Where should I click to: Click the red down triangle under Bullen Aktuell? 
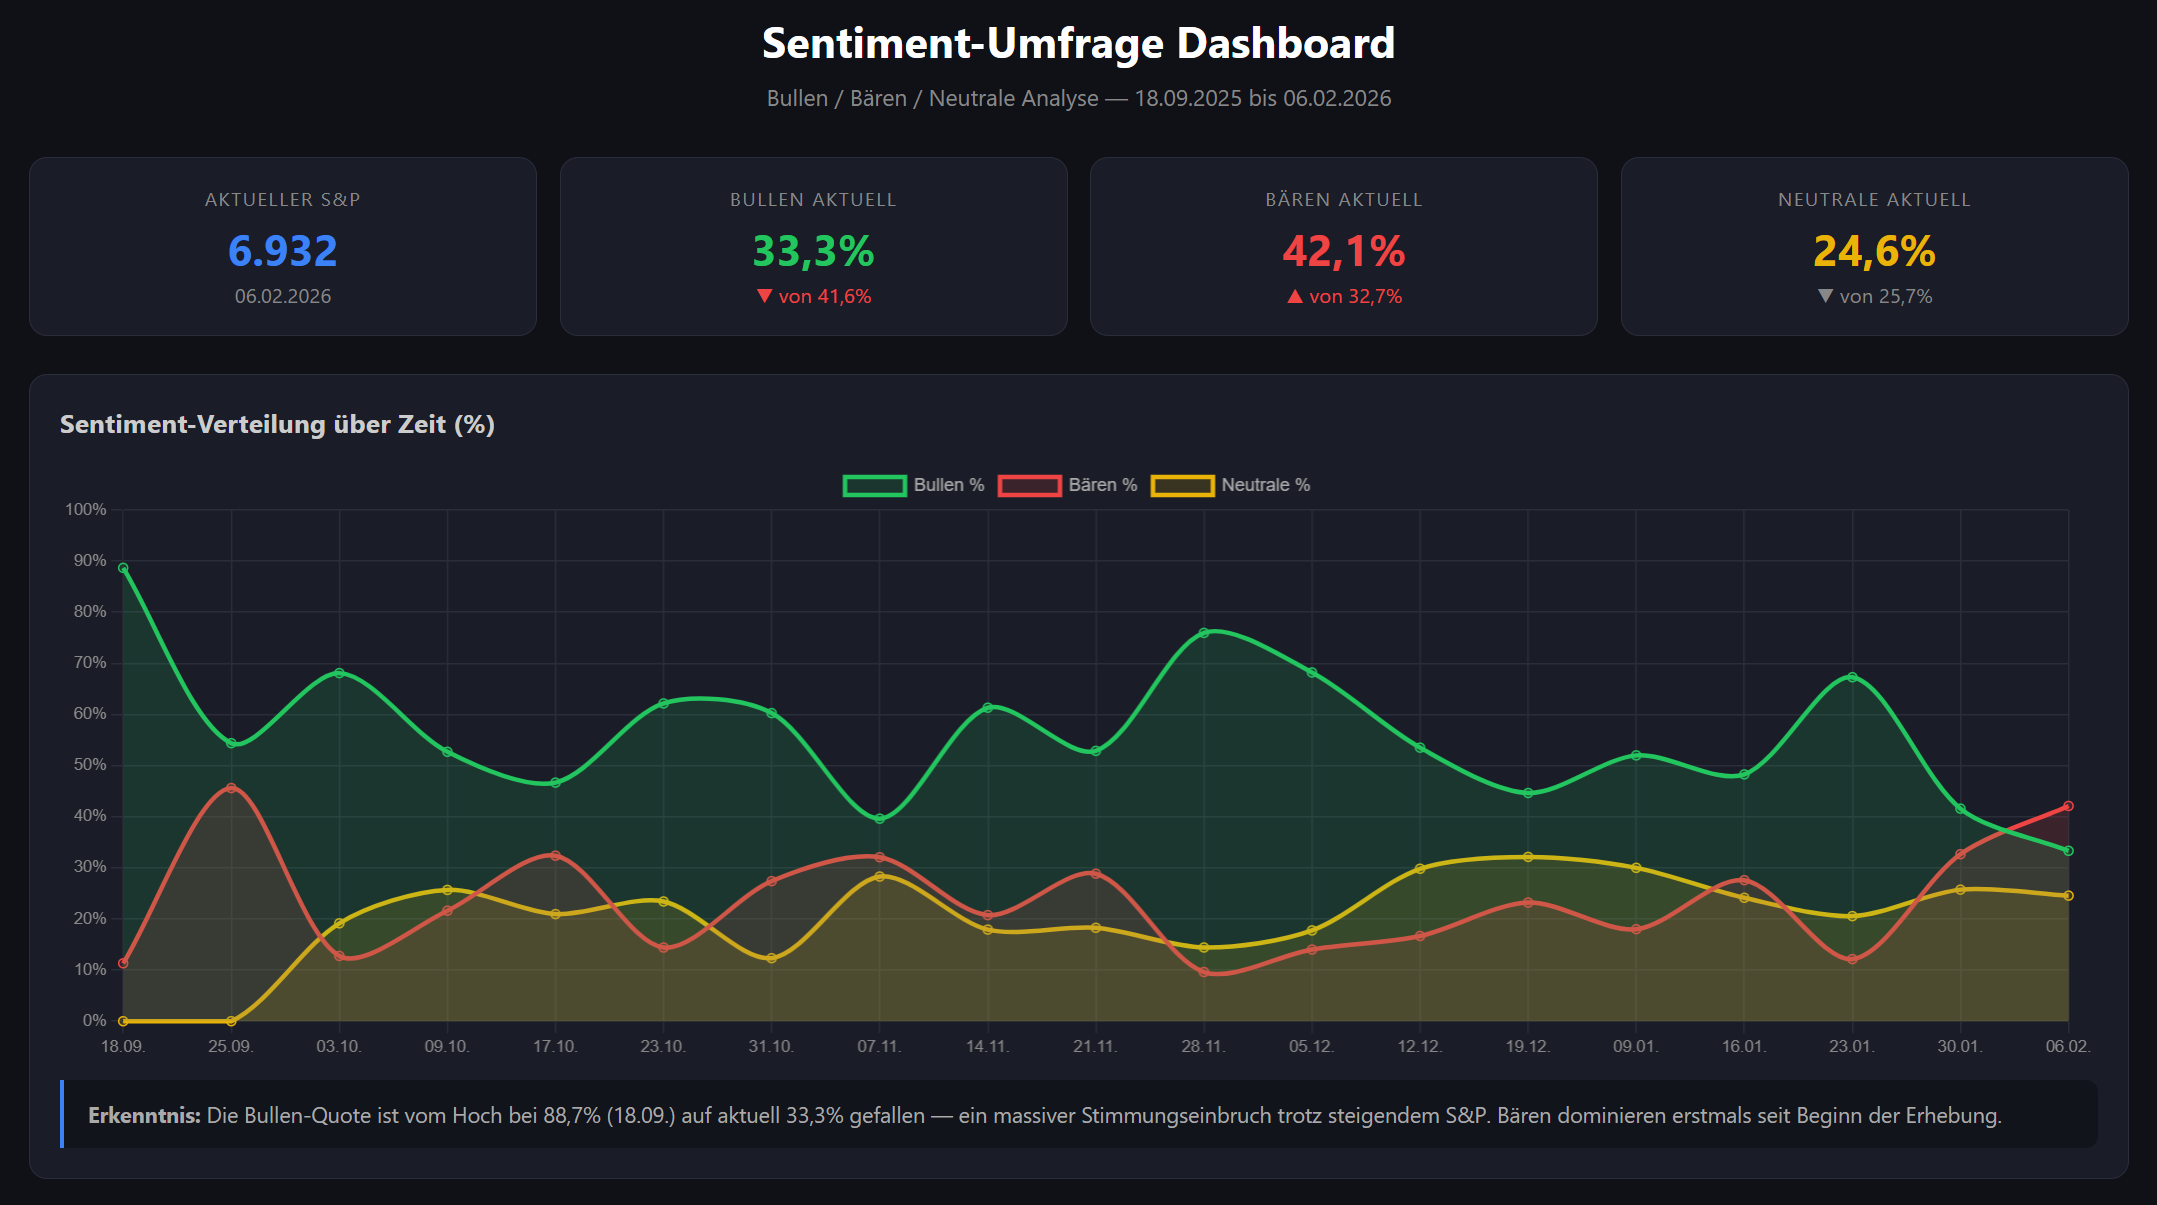[765, 296]
